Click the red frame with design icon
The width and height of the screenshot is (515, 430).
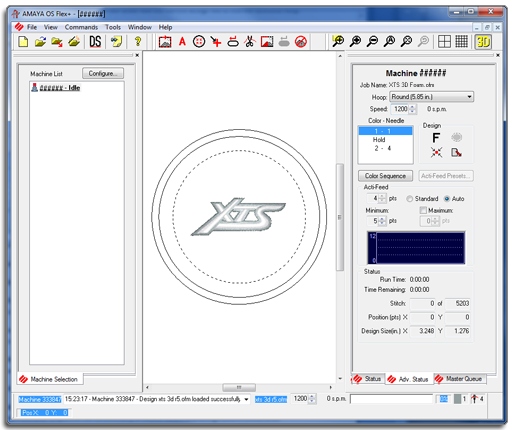click(x=165, y=42)
